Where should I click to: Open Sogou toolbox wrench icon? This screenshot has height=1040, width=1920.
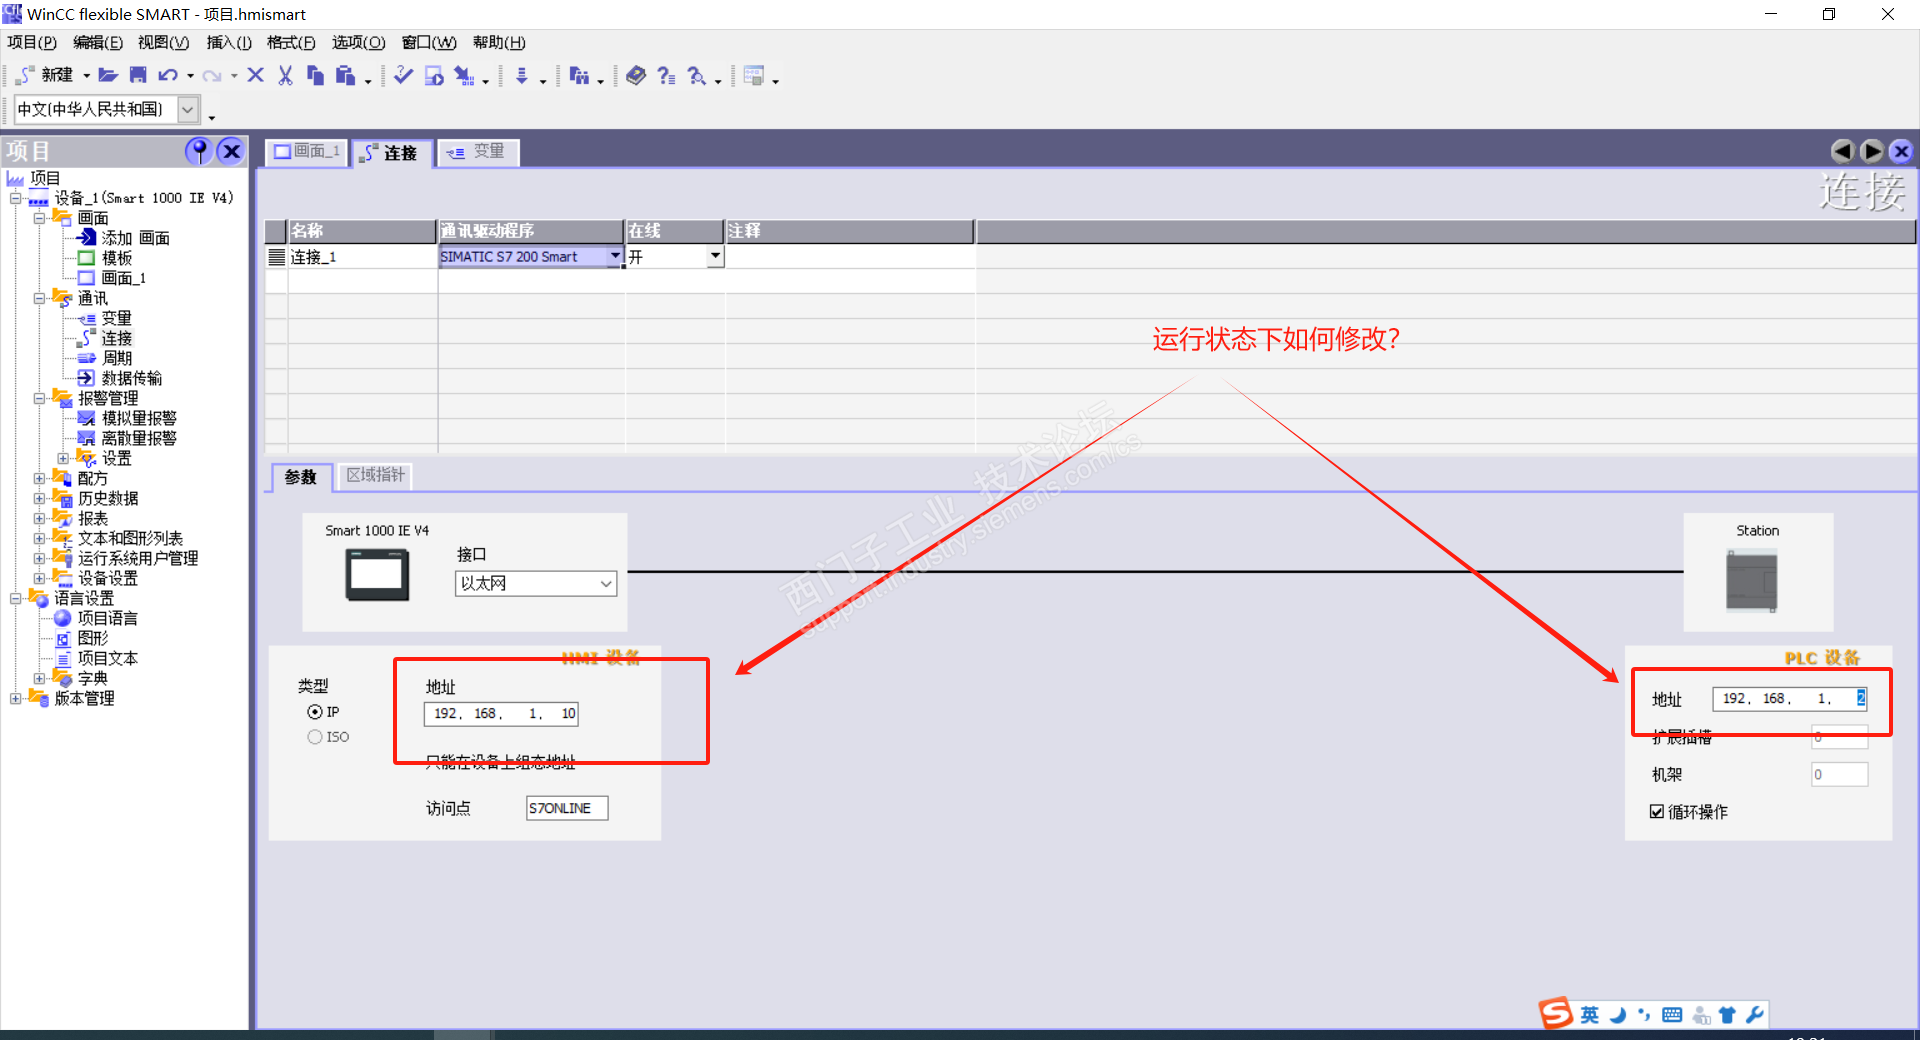pos(1754,1015)
